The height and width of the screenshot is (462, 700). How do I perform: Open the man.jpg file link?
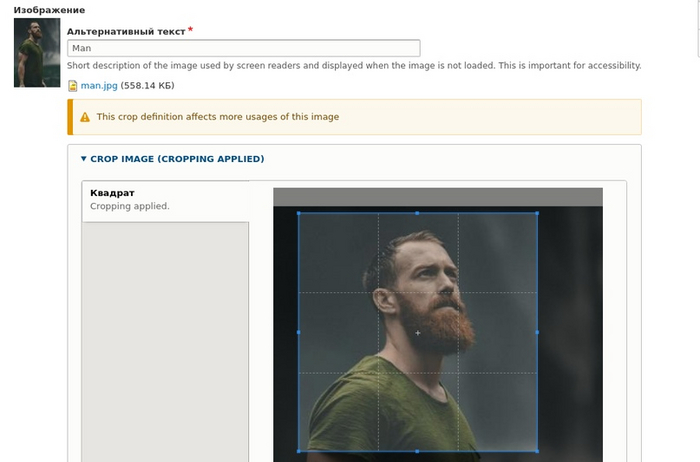click(x=99, y=85)
